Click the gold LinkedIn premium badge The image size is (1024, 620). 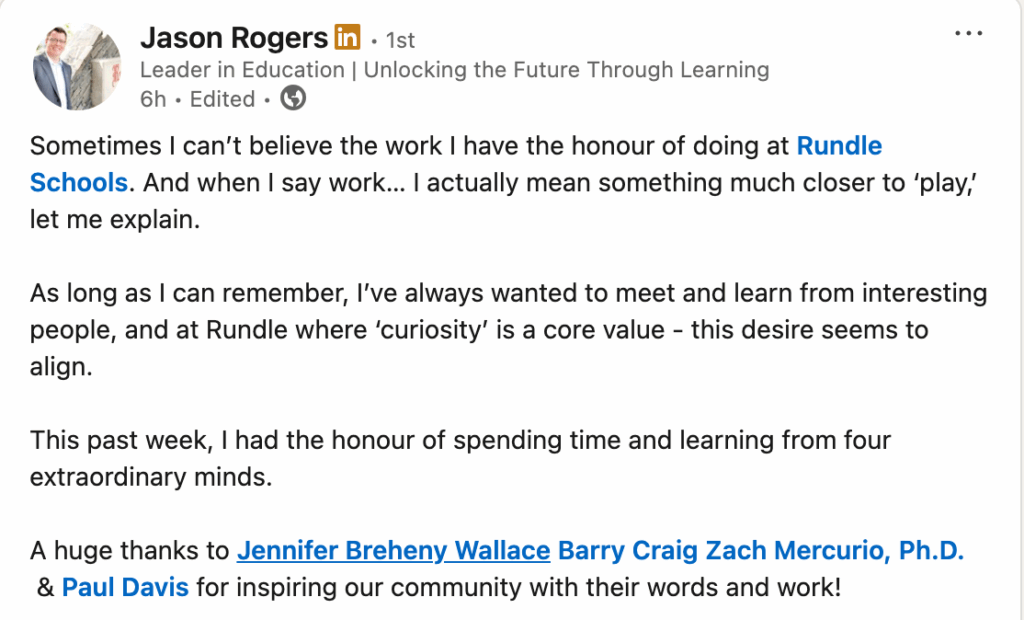coord(347,39)
